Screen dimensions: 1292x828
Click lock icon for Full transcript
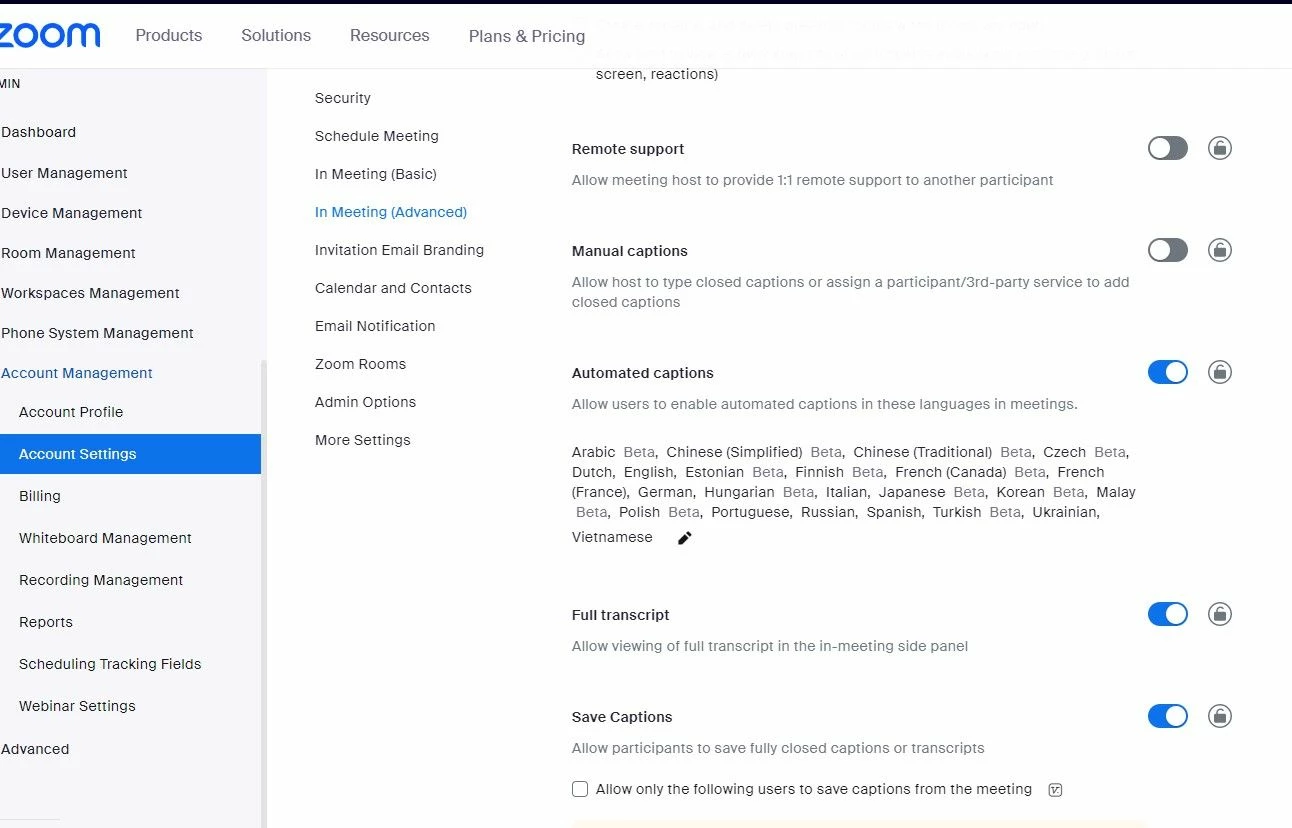click(x=1219, y=614)
